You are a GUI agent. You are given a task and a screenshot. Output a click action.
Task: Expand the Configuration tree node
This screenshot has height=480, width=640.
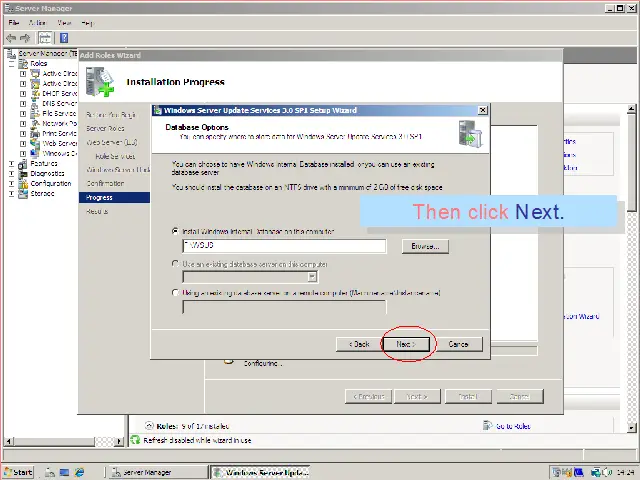point(11,184)
